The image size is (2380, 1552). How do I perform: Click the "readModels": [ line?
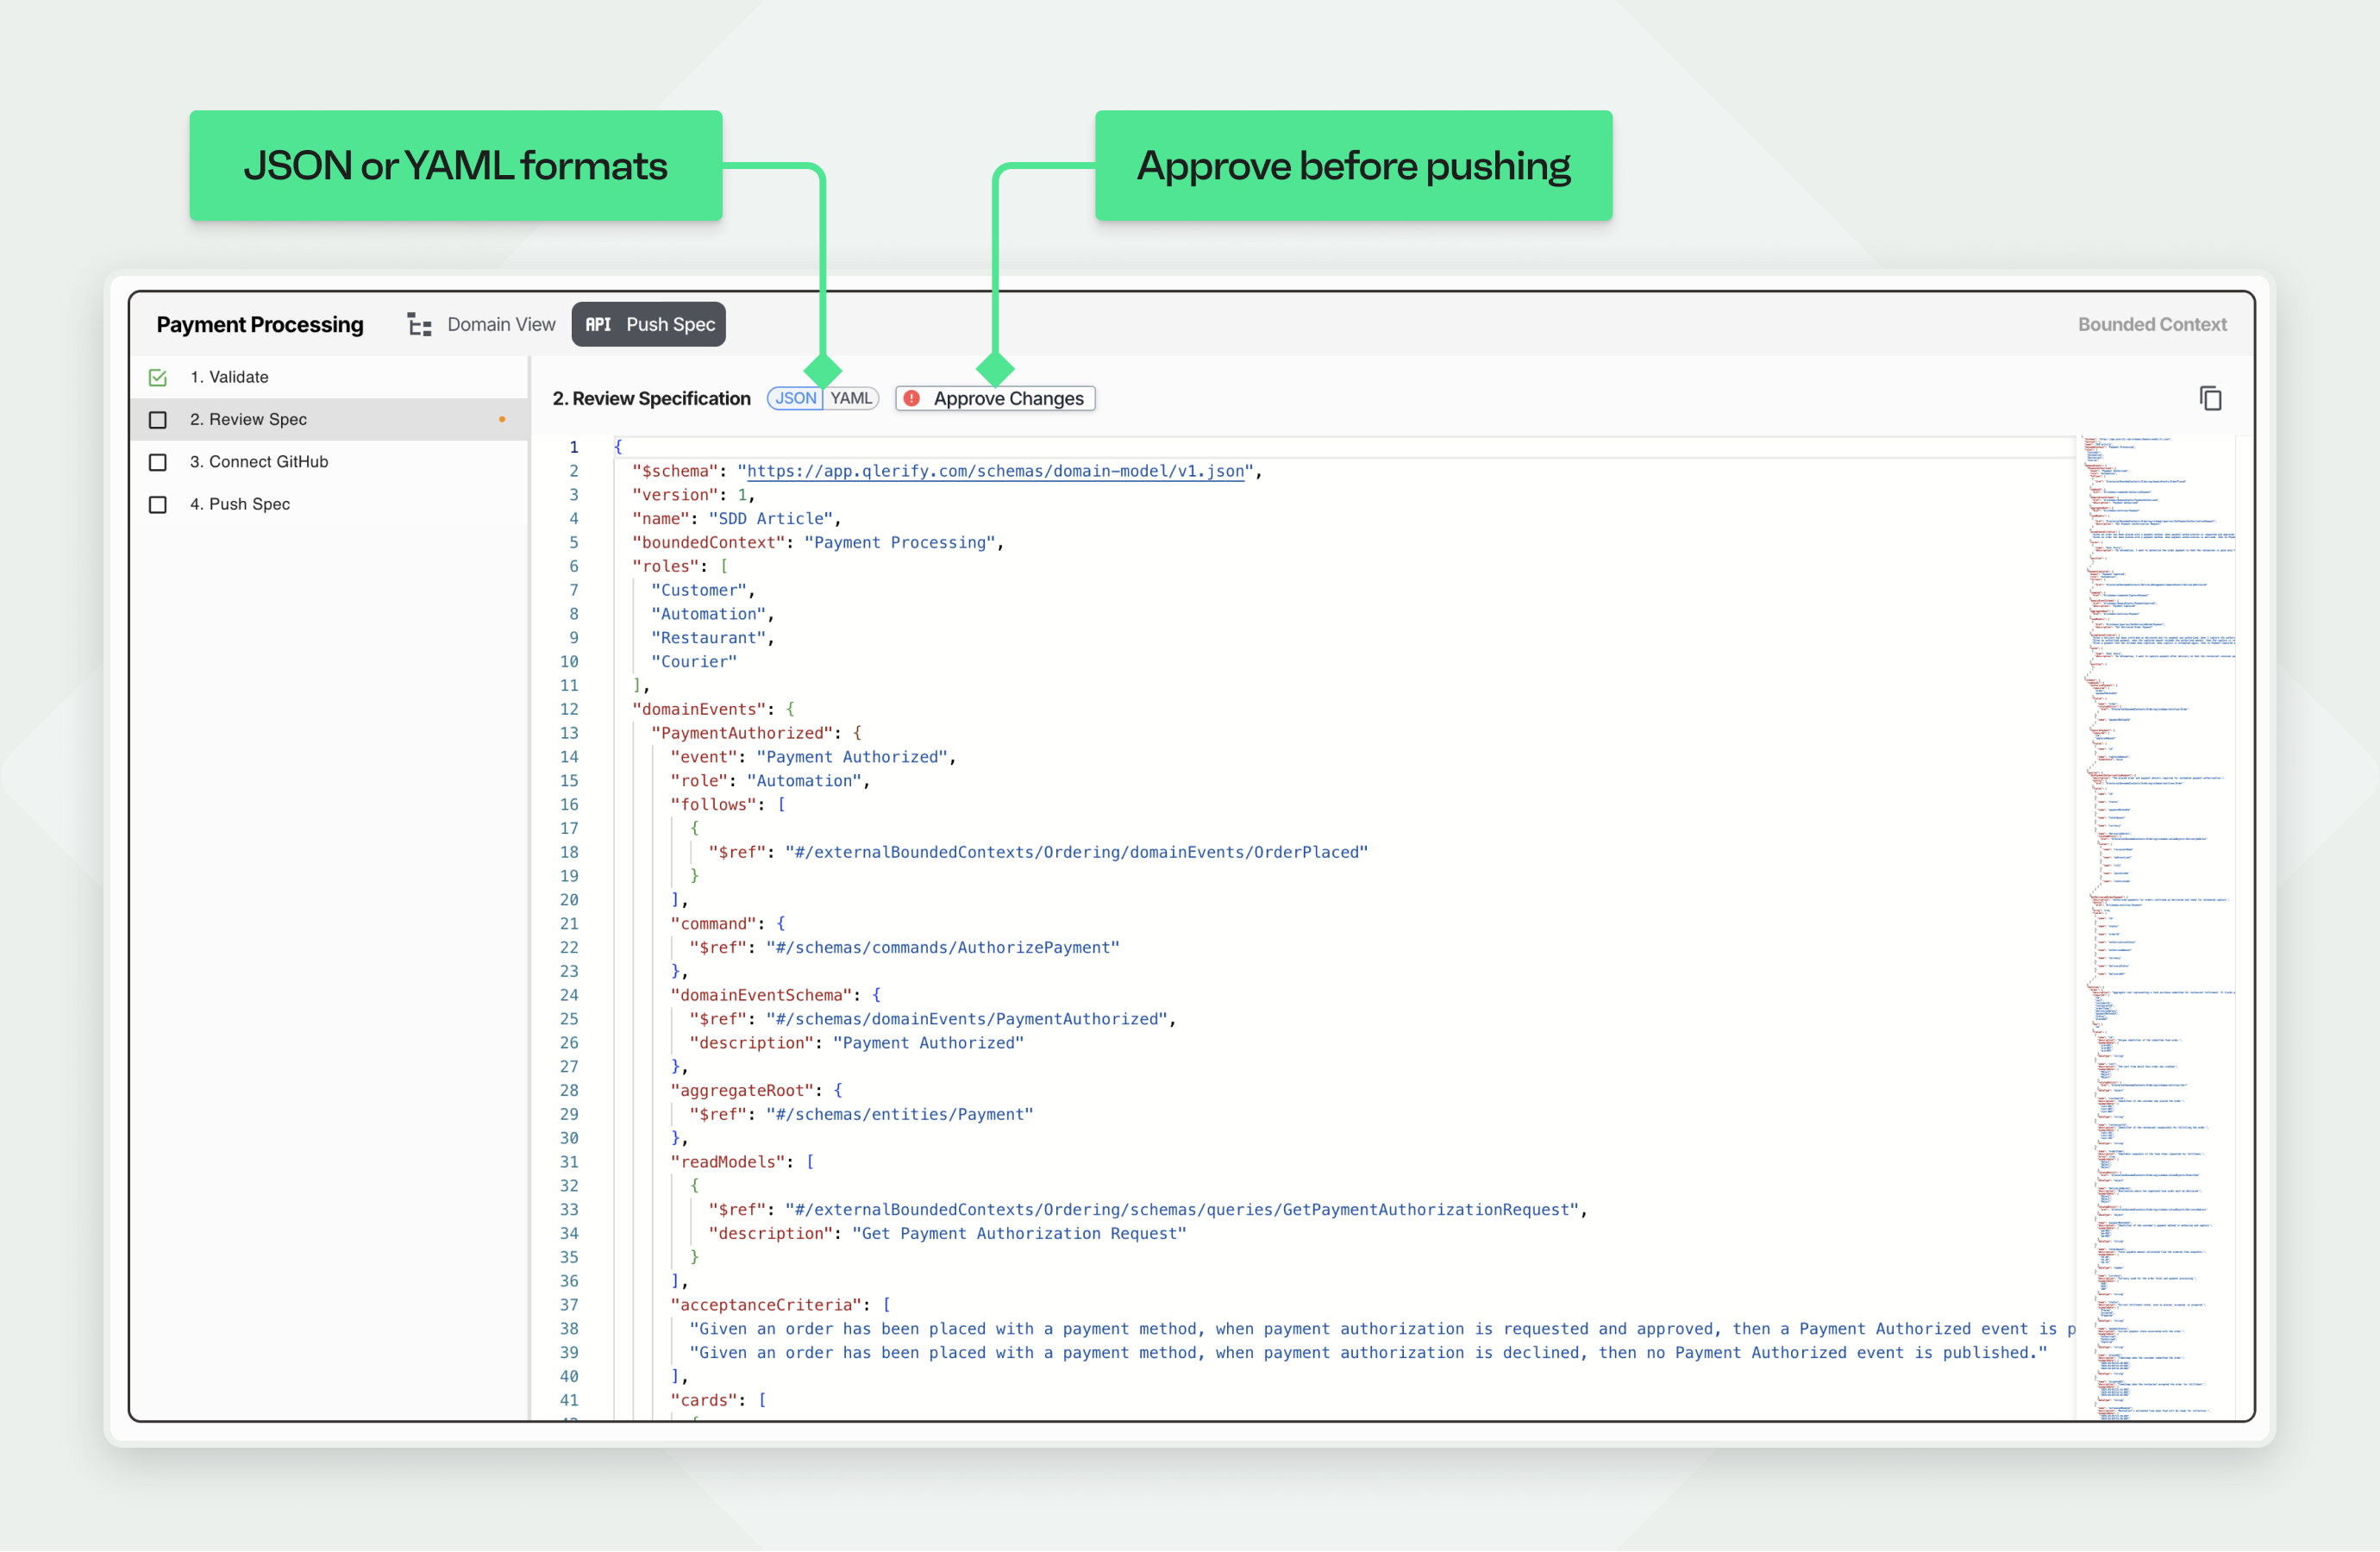coord(742,1162)
